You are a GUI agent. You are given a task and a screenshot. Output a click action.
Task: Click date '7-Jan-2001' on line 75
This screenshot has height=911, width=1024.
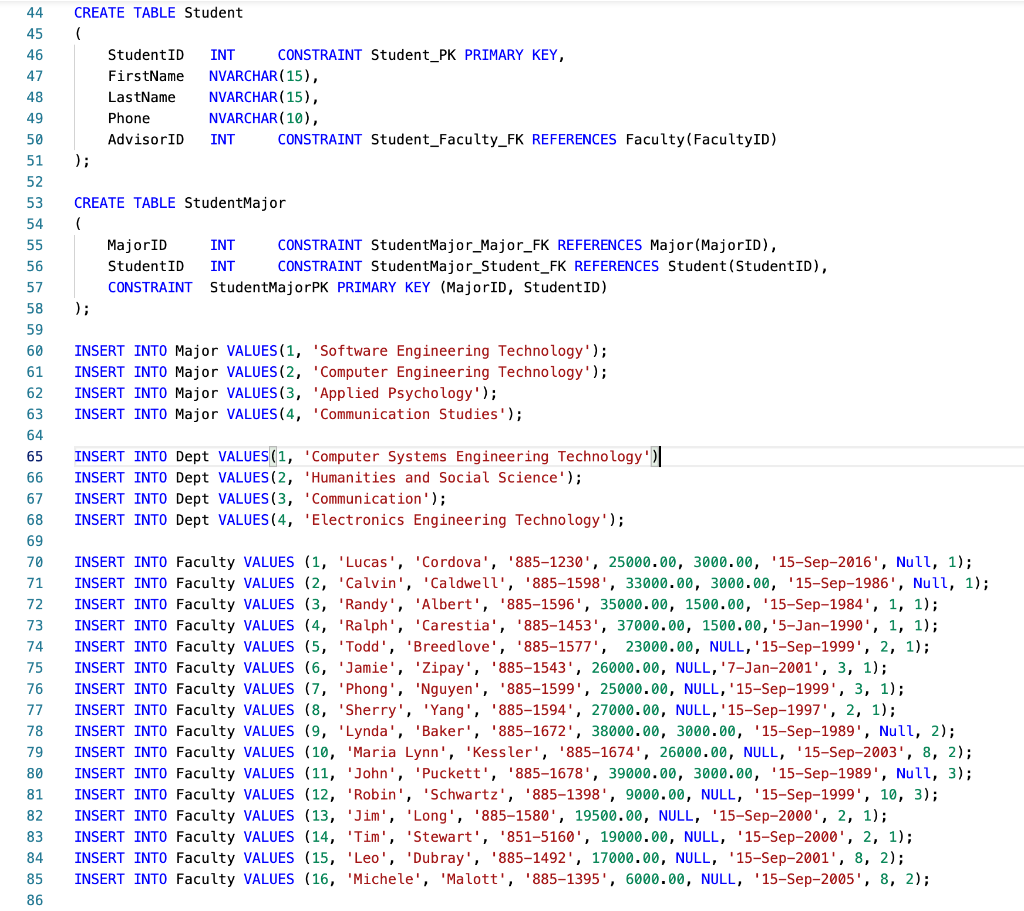click(x=770, y=668)
